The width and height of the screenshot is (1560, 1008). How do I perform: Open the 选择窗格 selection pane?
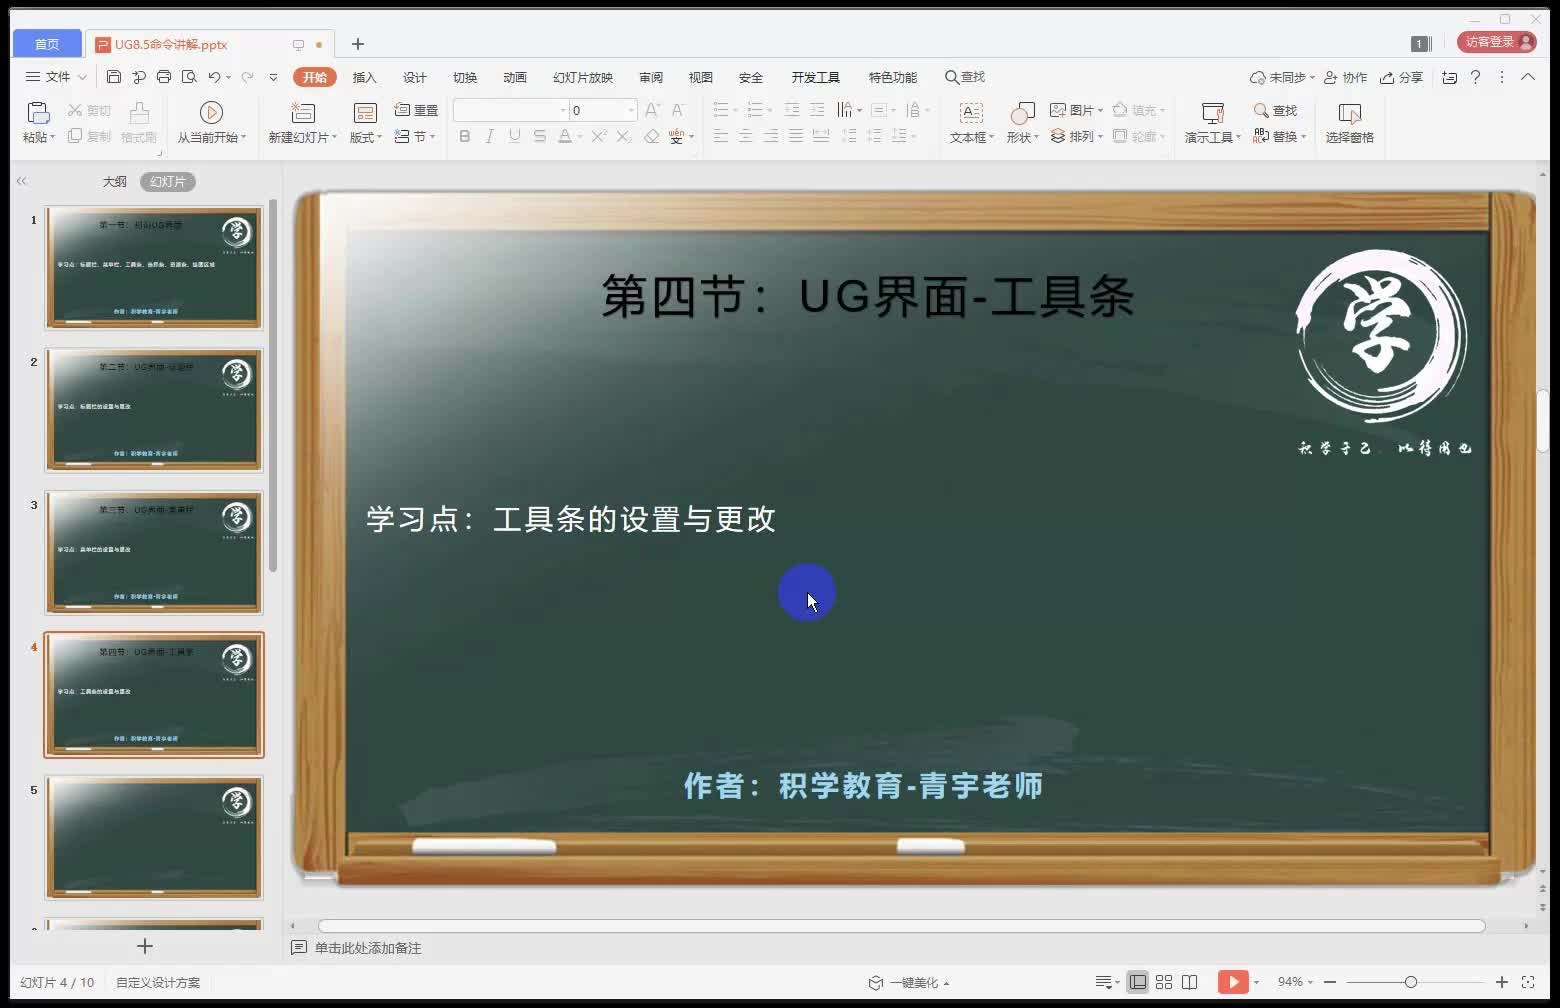pyautogui.click(x=1349, y=122)
